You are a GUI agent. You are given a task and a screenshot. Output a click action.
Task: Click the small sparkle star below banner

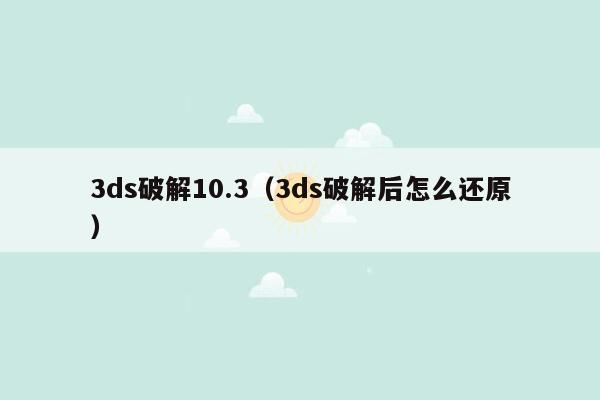[x=368, y=271]
